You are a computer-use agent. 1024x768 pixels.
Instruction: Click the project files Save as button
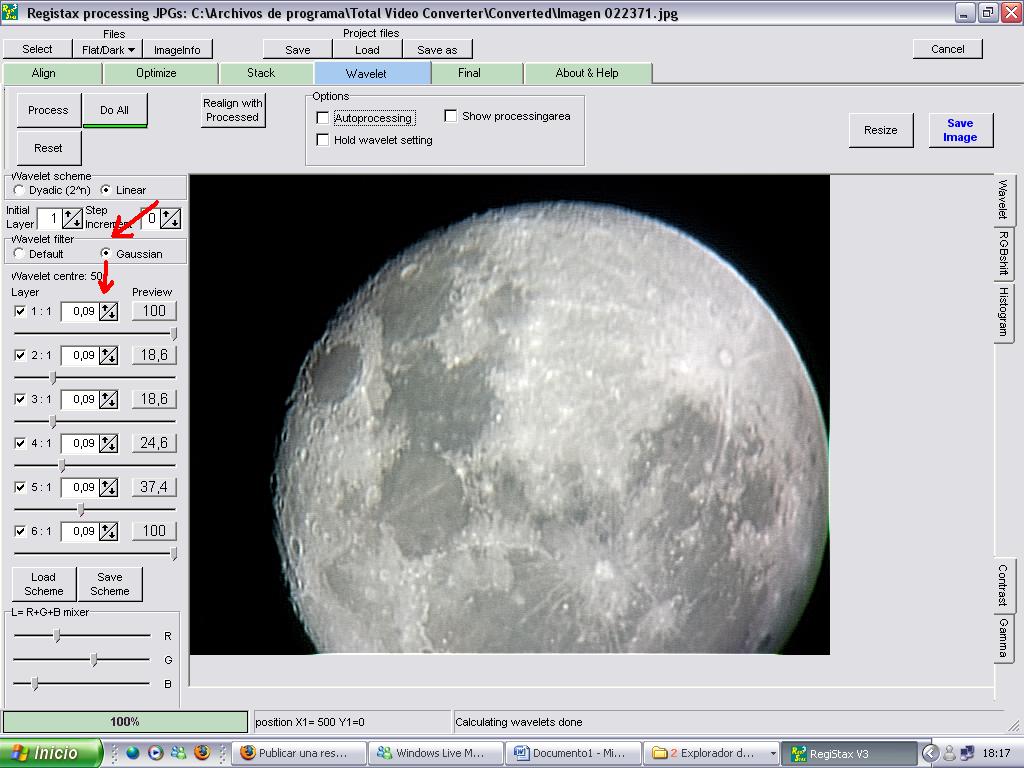click(437, 50)
